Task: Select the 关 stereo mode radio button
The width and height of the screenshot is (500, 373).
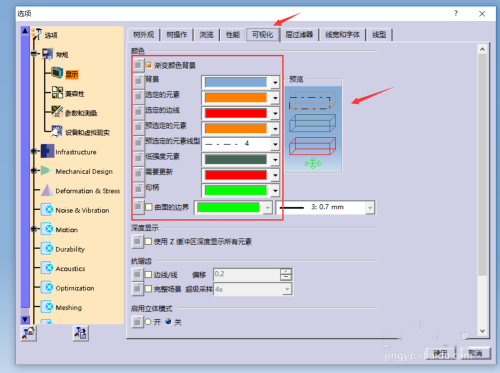Action: tap(168, 322)
